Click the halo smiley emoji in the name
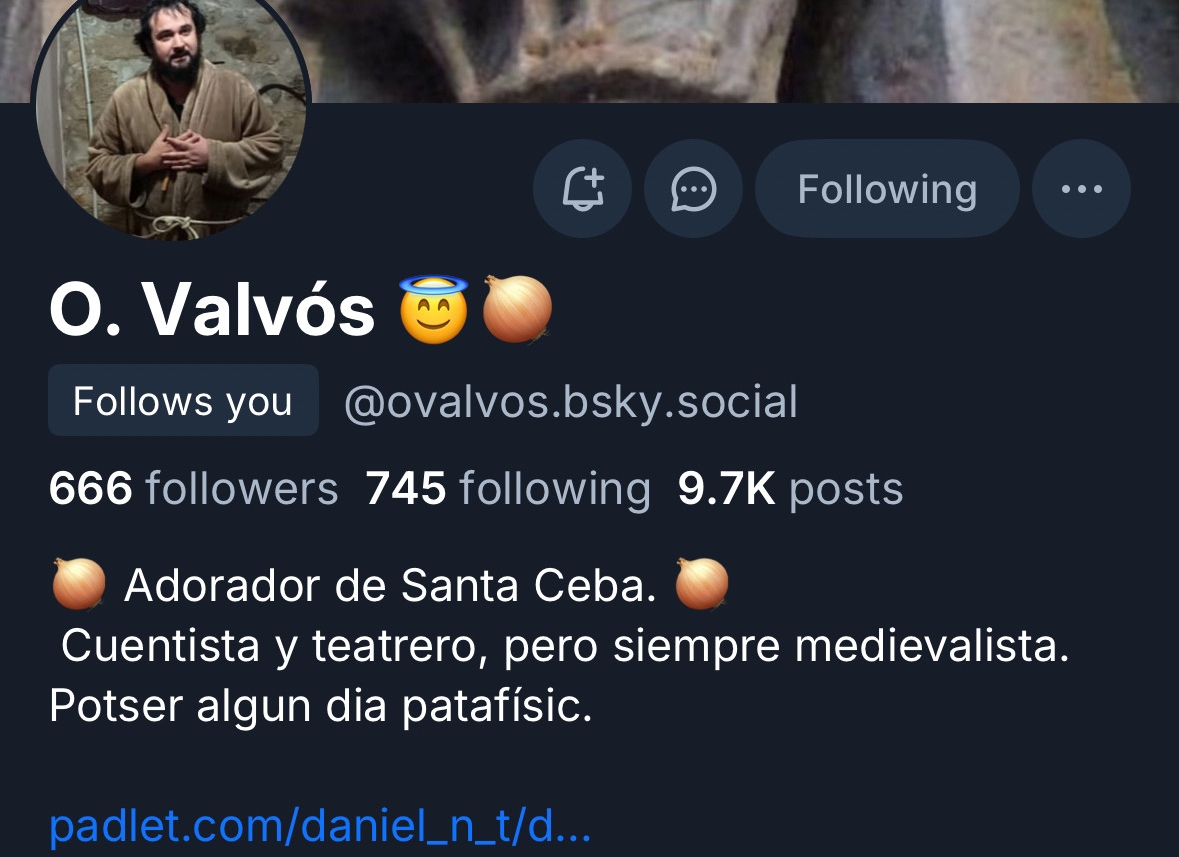This screenshot has height=857, width=1179. [x=434, y=309]
